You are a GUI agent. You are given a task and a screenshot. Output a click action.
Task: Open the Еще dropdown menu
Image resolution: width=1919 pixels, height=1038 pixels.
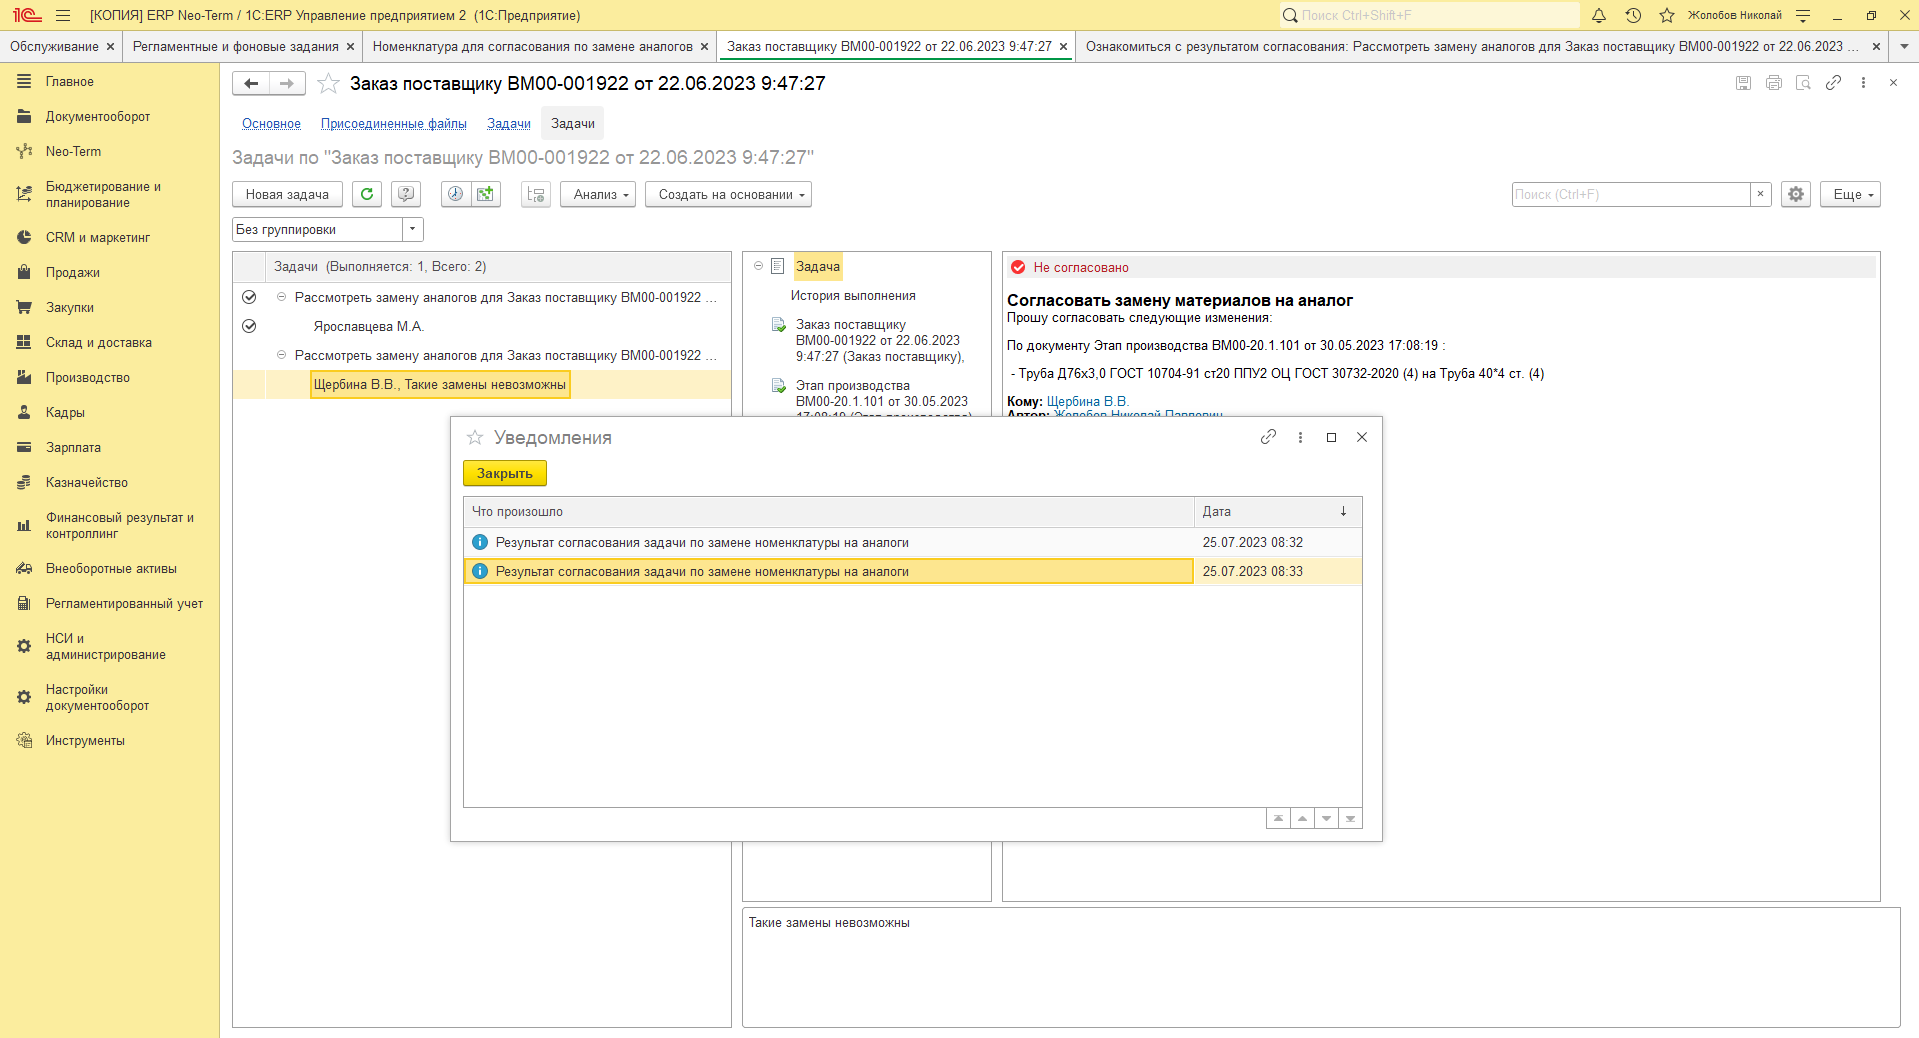tap(1850, 194)
